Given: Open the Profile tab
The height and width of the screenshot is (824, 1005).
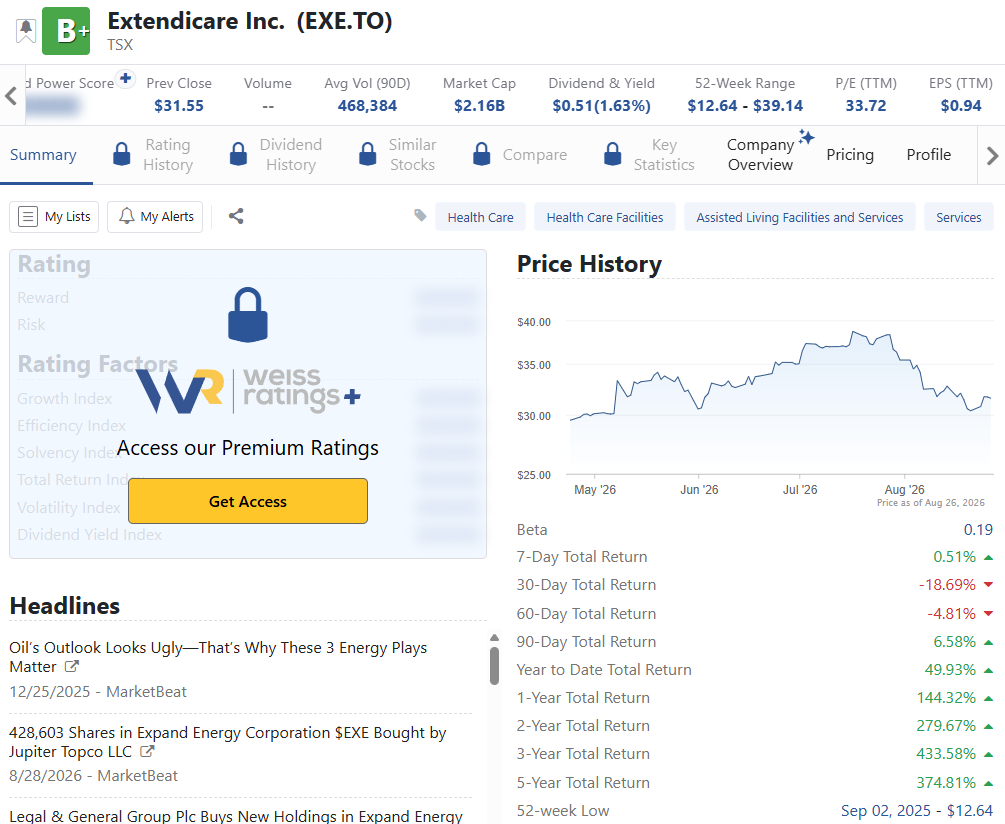Looking at the screenshot, I should pos(928,154).
